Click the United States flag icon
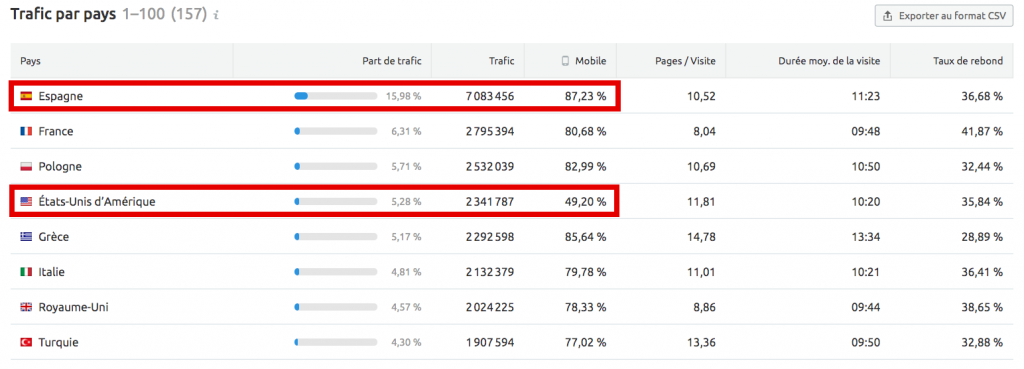This screenshot has height=369, width=1024. (26, 202)
